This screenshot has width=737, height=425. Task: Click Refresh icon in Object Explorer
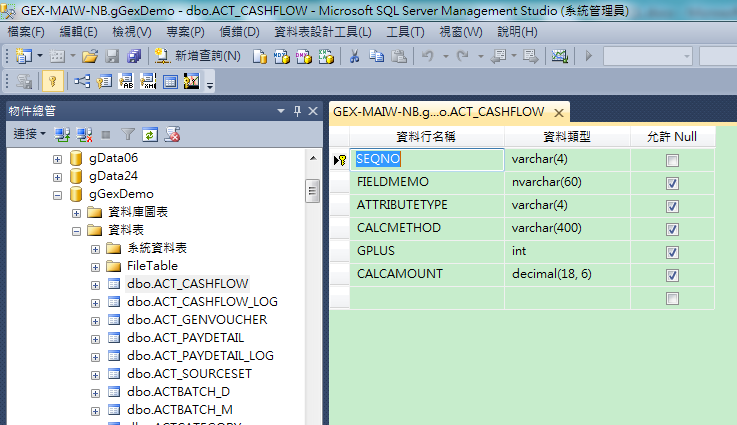tap(150, 135)
